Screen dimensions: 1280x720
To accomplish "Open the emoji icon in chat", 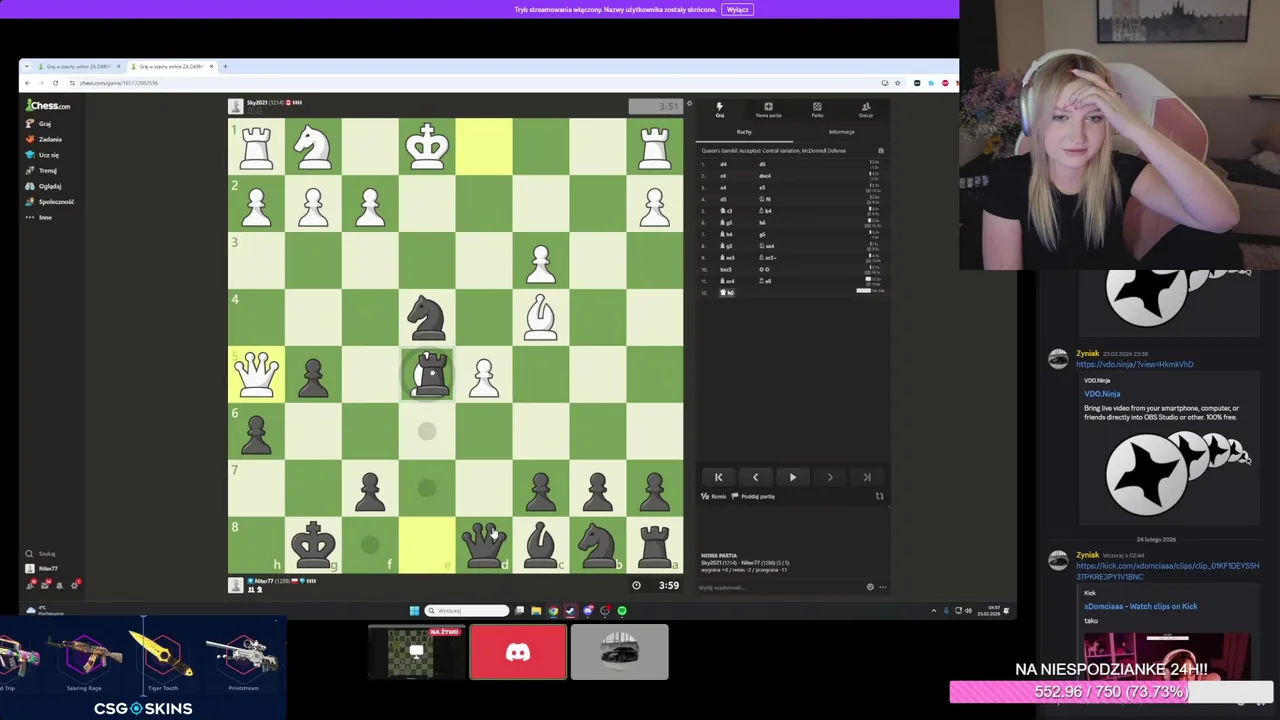I will (870, 587).
